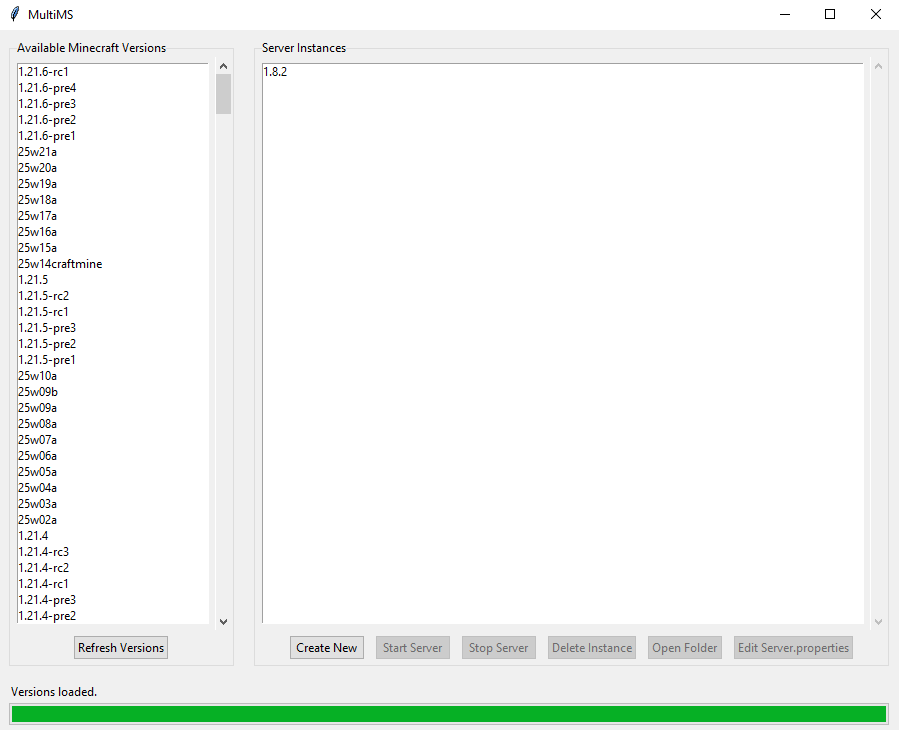Screen dimensions: 899x730
Task: Select version 1.21.5-rc1
Action: click(x=112, y=313)
